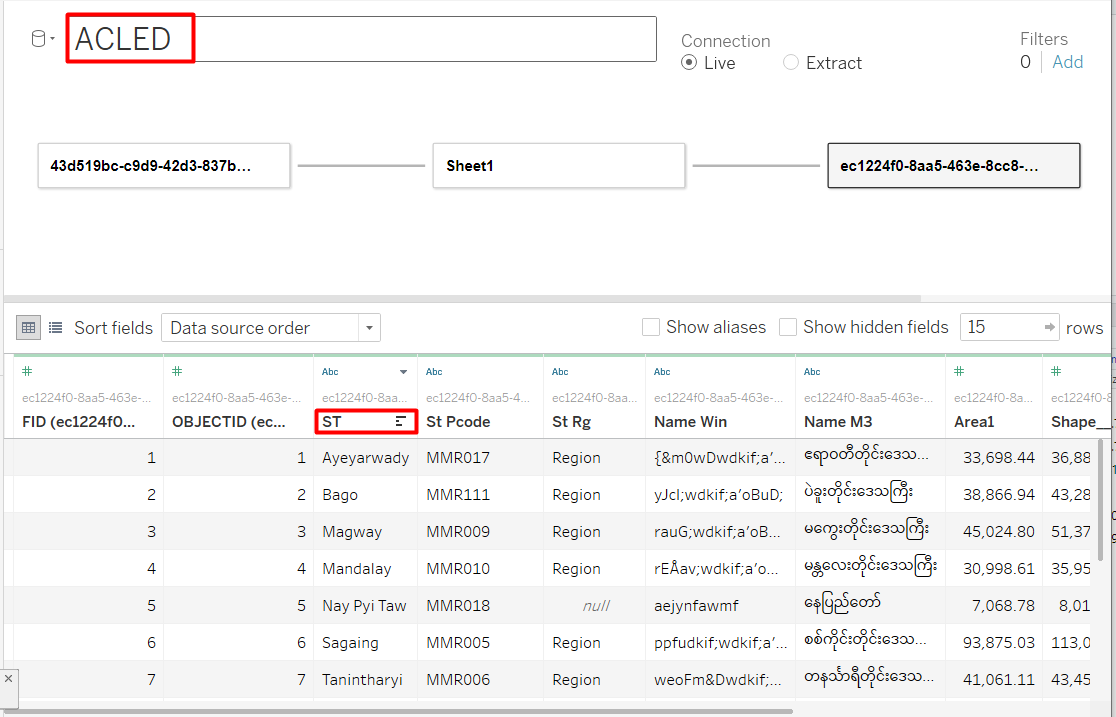Click the sort icon in ST column

(401, 422)
